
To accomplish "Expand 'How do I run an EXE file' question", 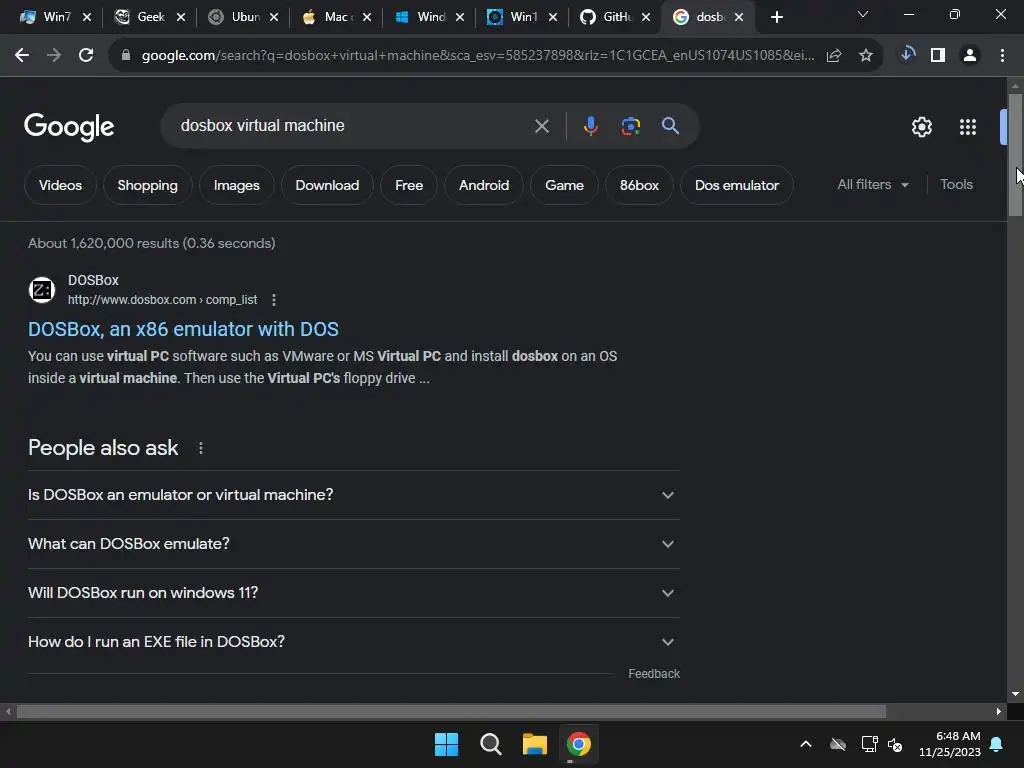I will pyautogui.click(x=354, y=642).
